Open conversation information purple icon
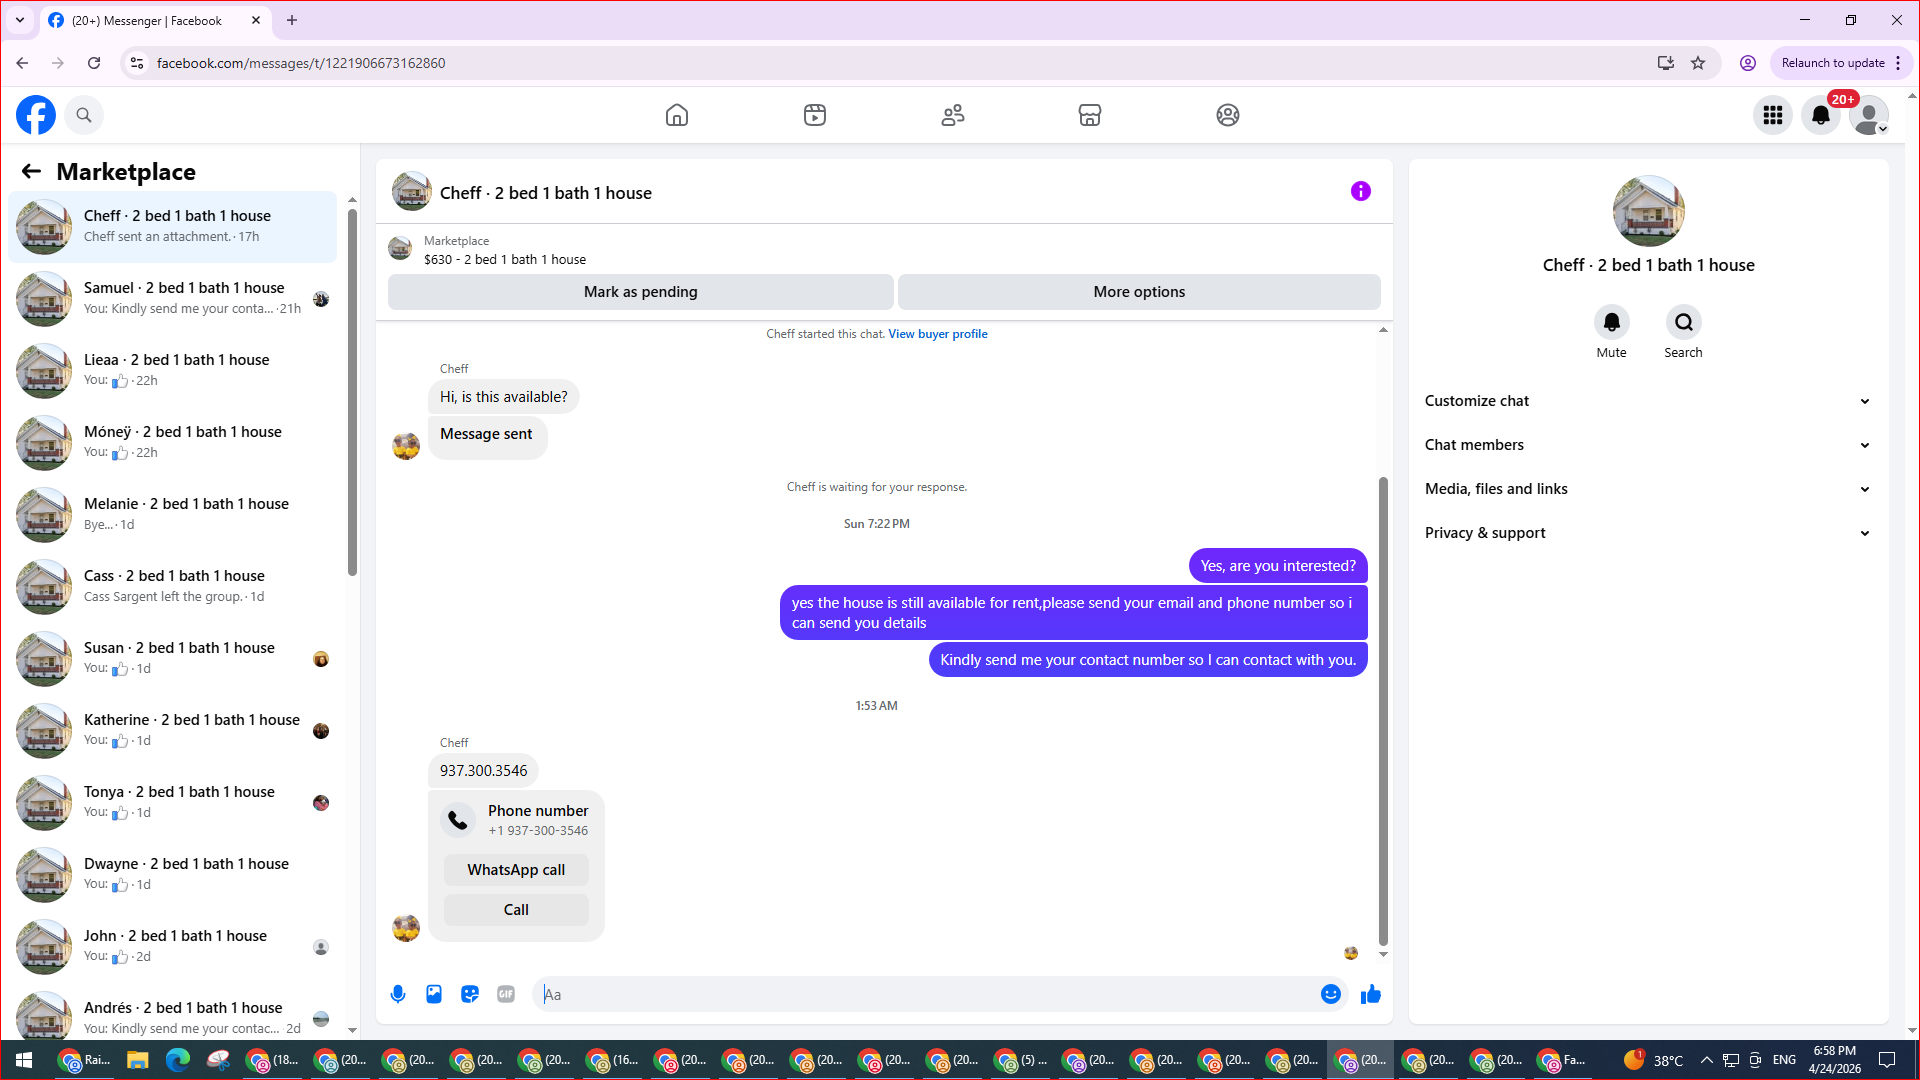Viewport: 1920px width, 1080px height. click(x=1361, y=191)
